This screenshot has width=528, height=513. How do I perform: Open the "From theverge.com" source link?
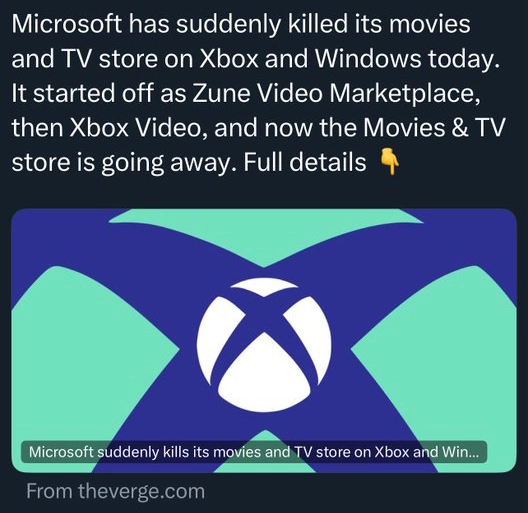click(x=116, y=491)
